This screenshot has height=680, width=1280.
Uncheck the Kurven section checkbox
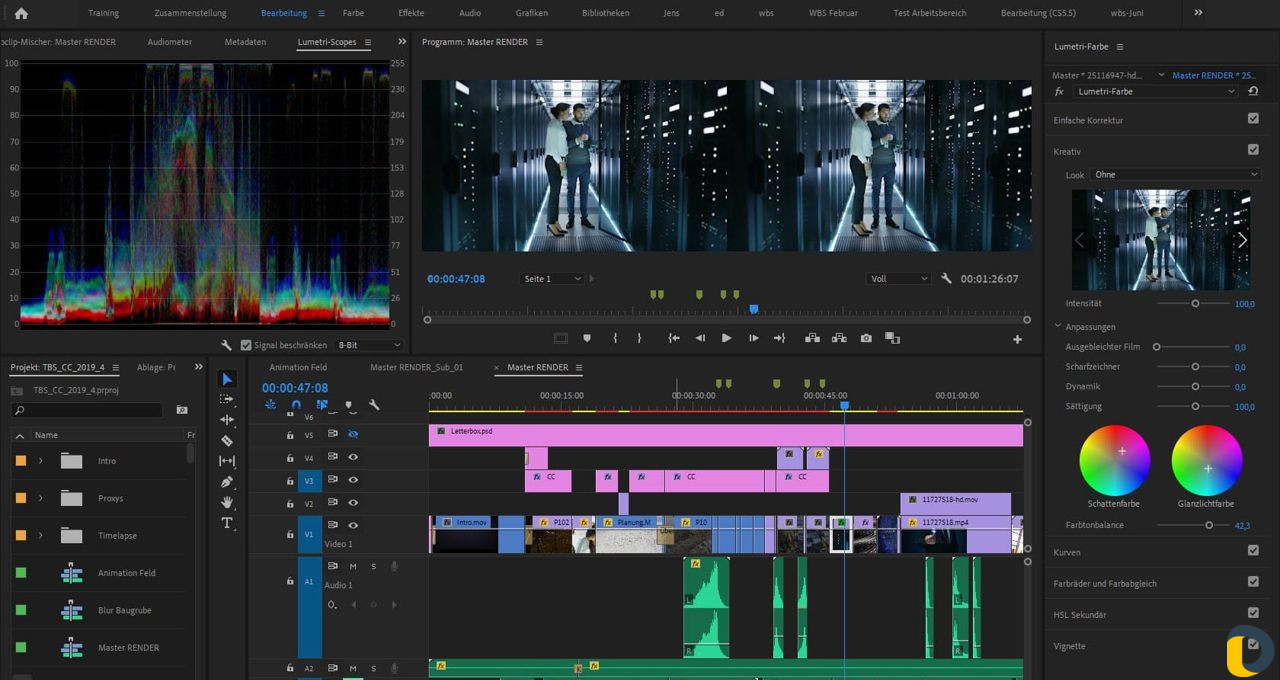[1253, 550]
